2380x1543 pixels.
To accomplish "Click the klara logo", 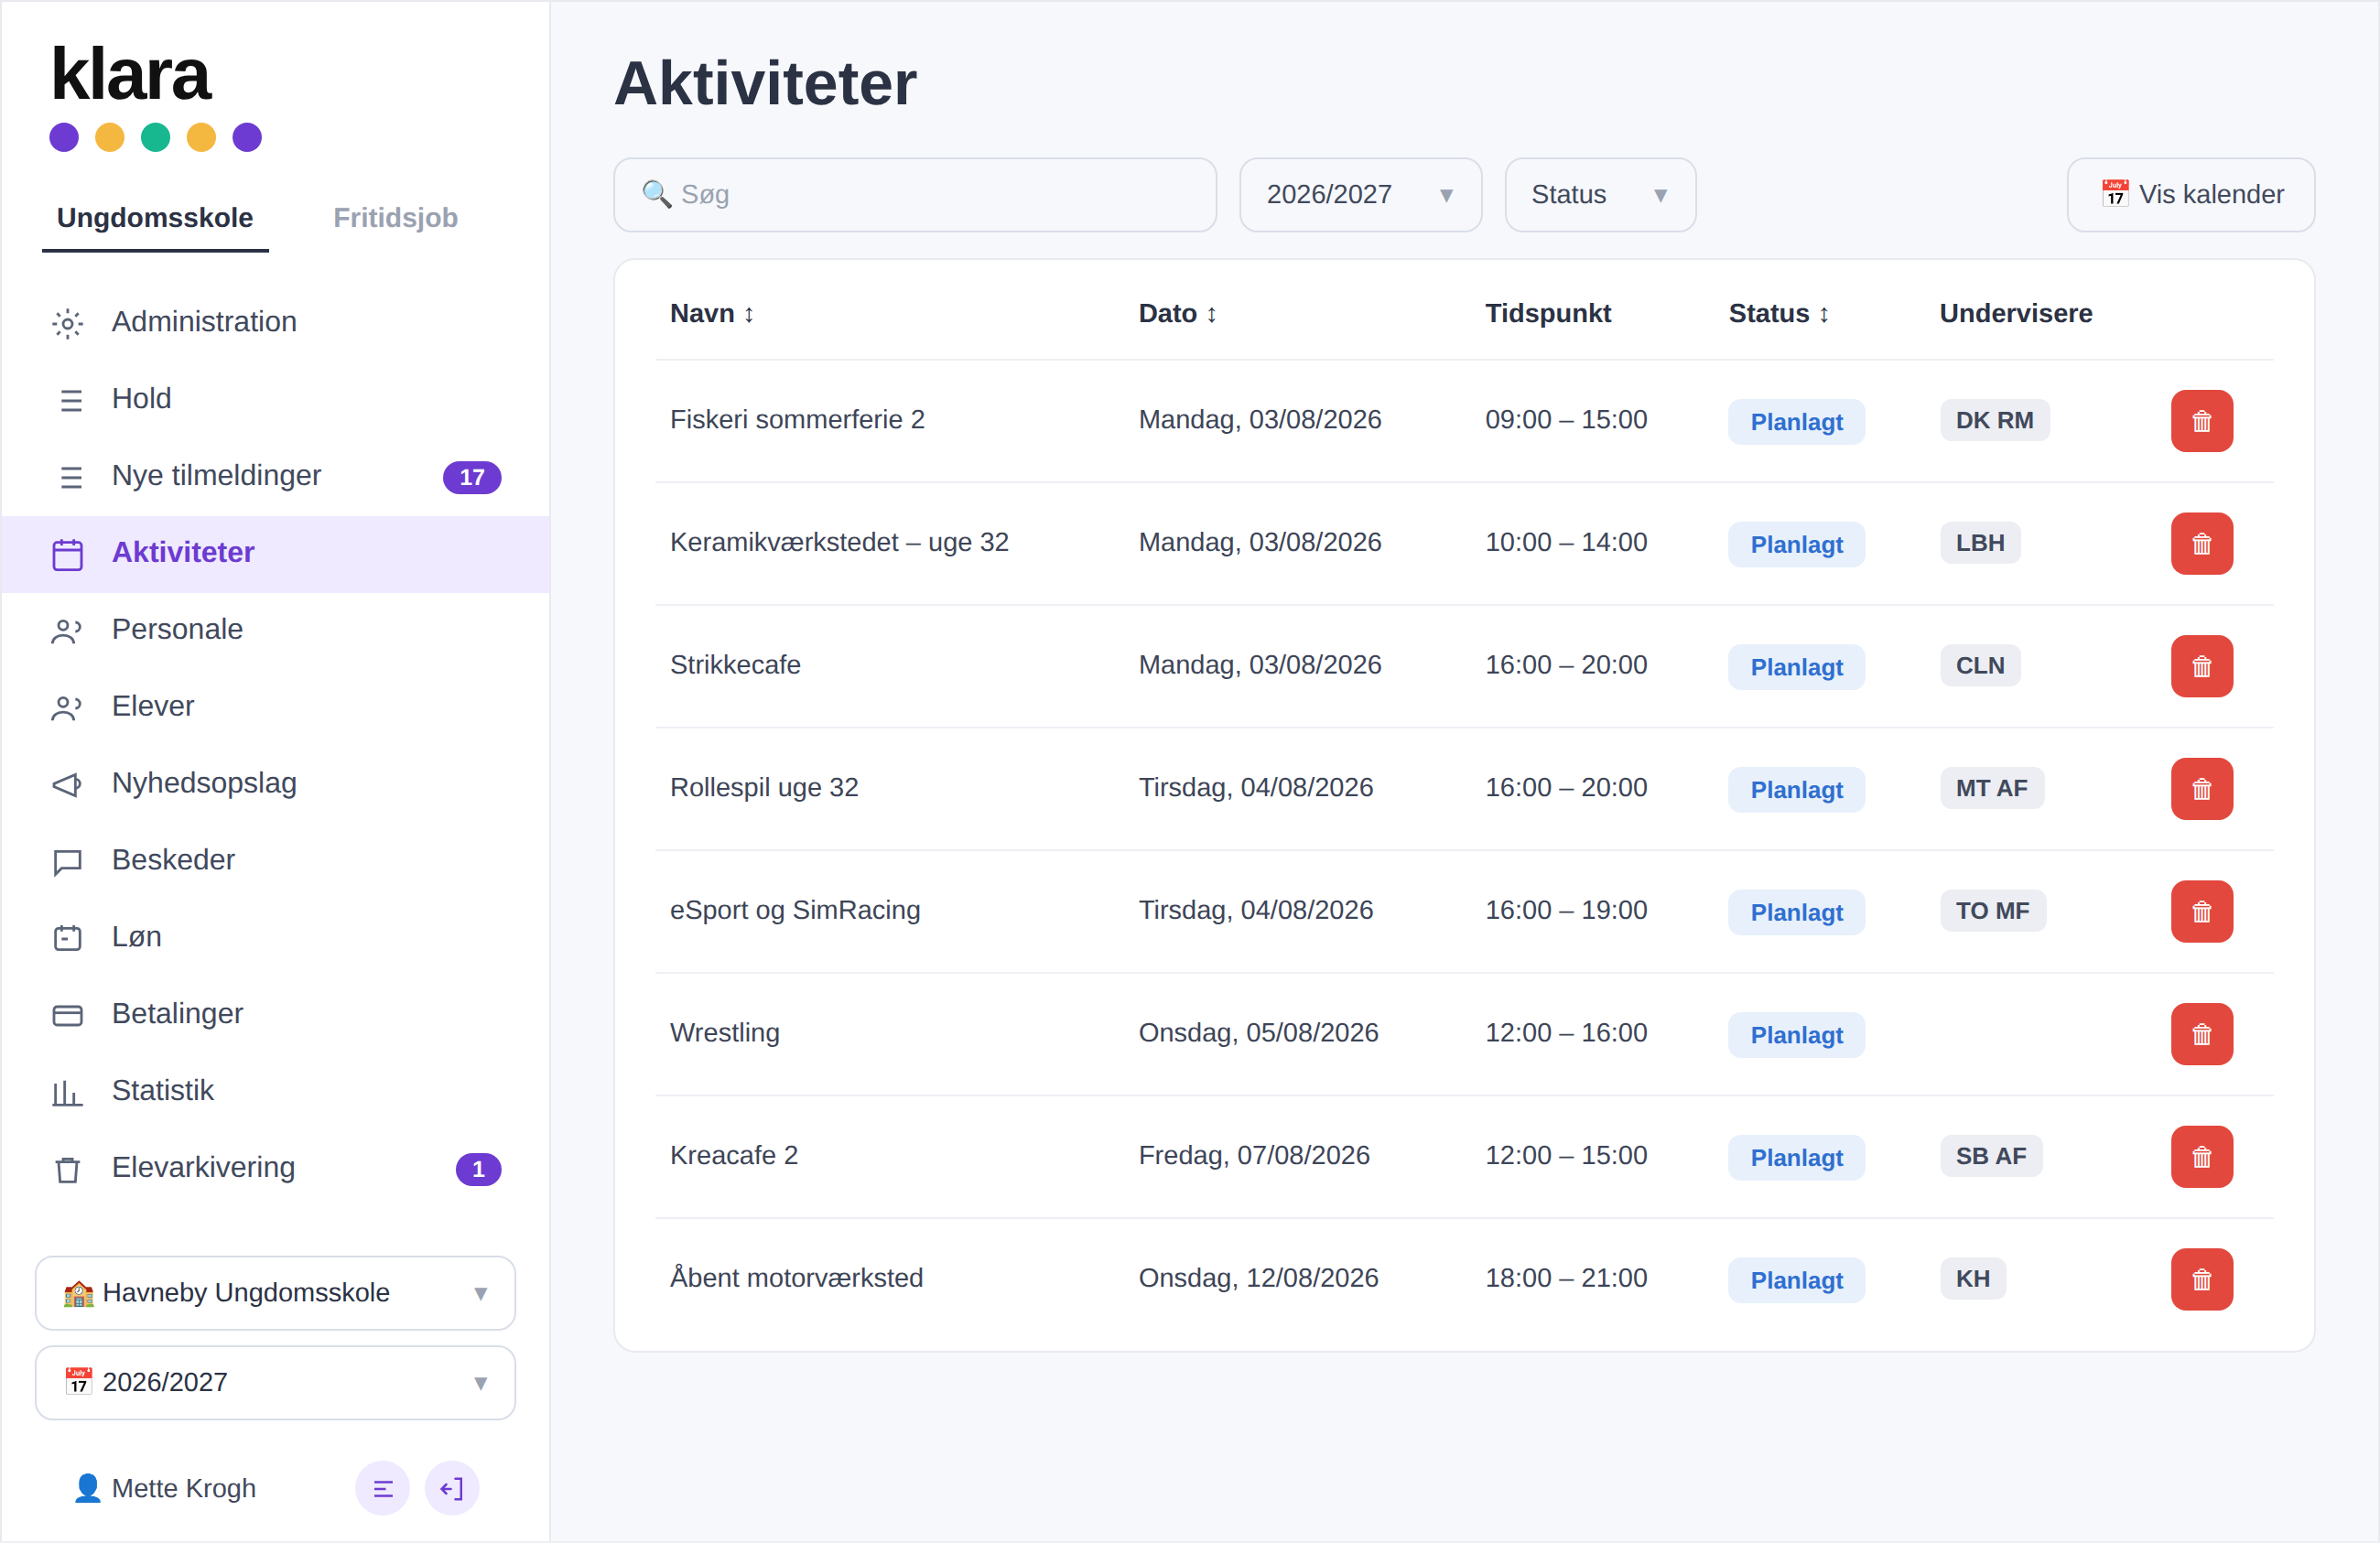I will point(154,96).
